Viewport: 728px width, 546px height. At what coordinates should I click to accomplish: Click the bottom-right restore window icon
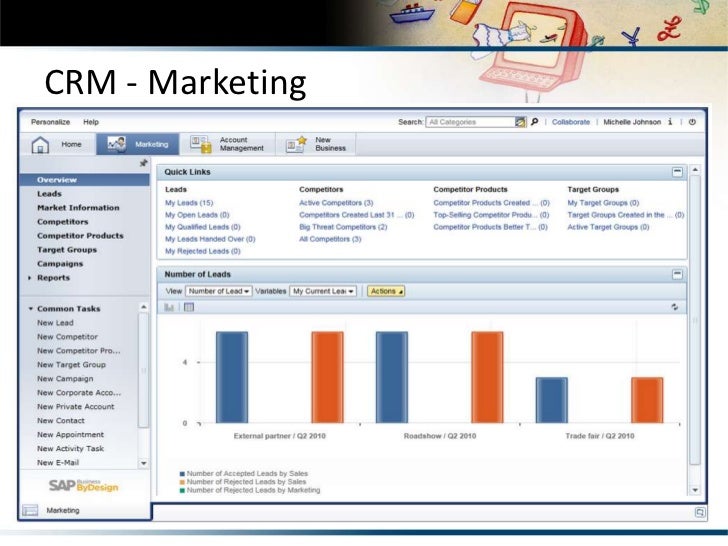tap(700, 512)
